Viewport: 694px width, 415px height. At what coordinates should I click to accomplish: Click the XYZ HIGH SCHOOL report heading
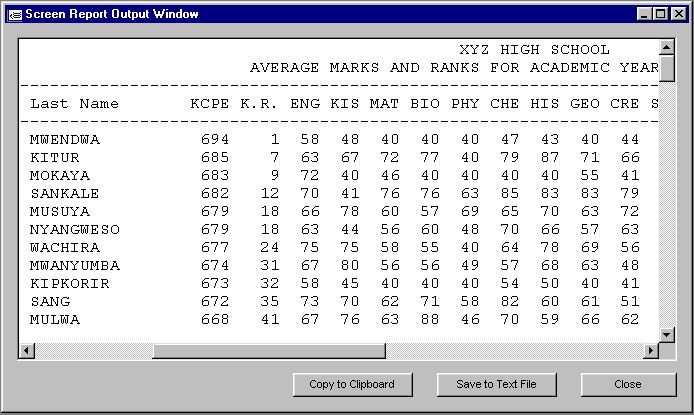click(534, 49)
